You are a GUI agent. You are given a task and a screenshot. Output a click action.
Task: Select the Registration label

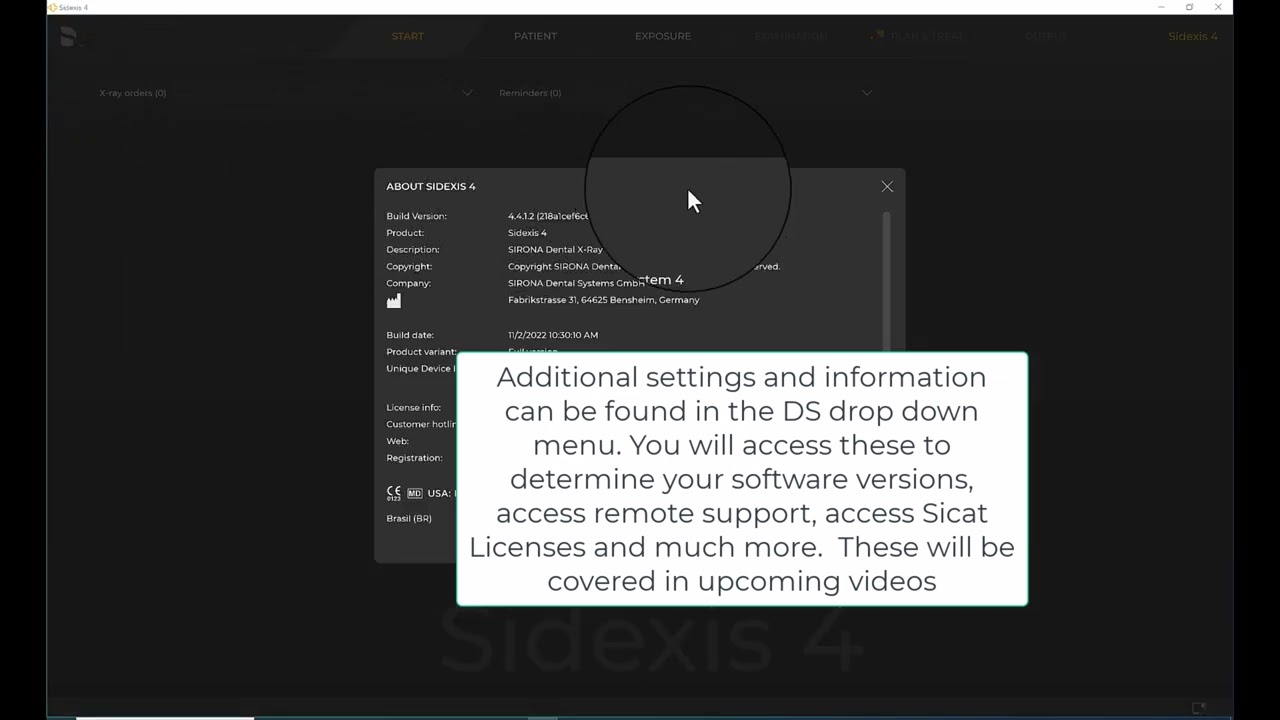414,458
